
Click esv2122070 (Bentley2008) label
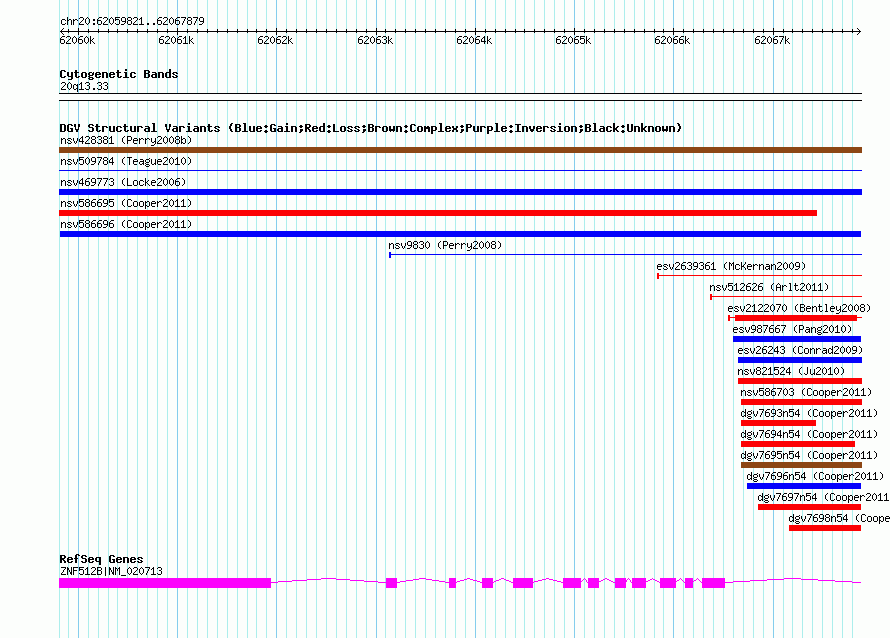(x=799, y=308)
